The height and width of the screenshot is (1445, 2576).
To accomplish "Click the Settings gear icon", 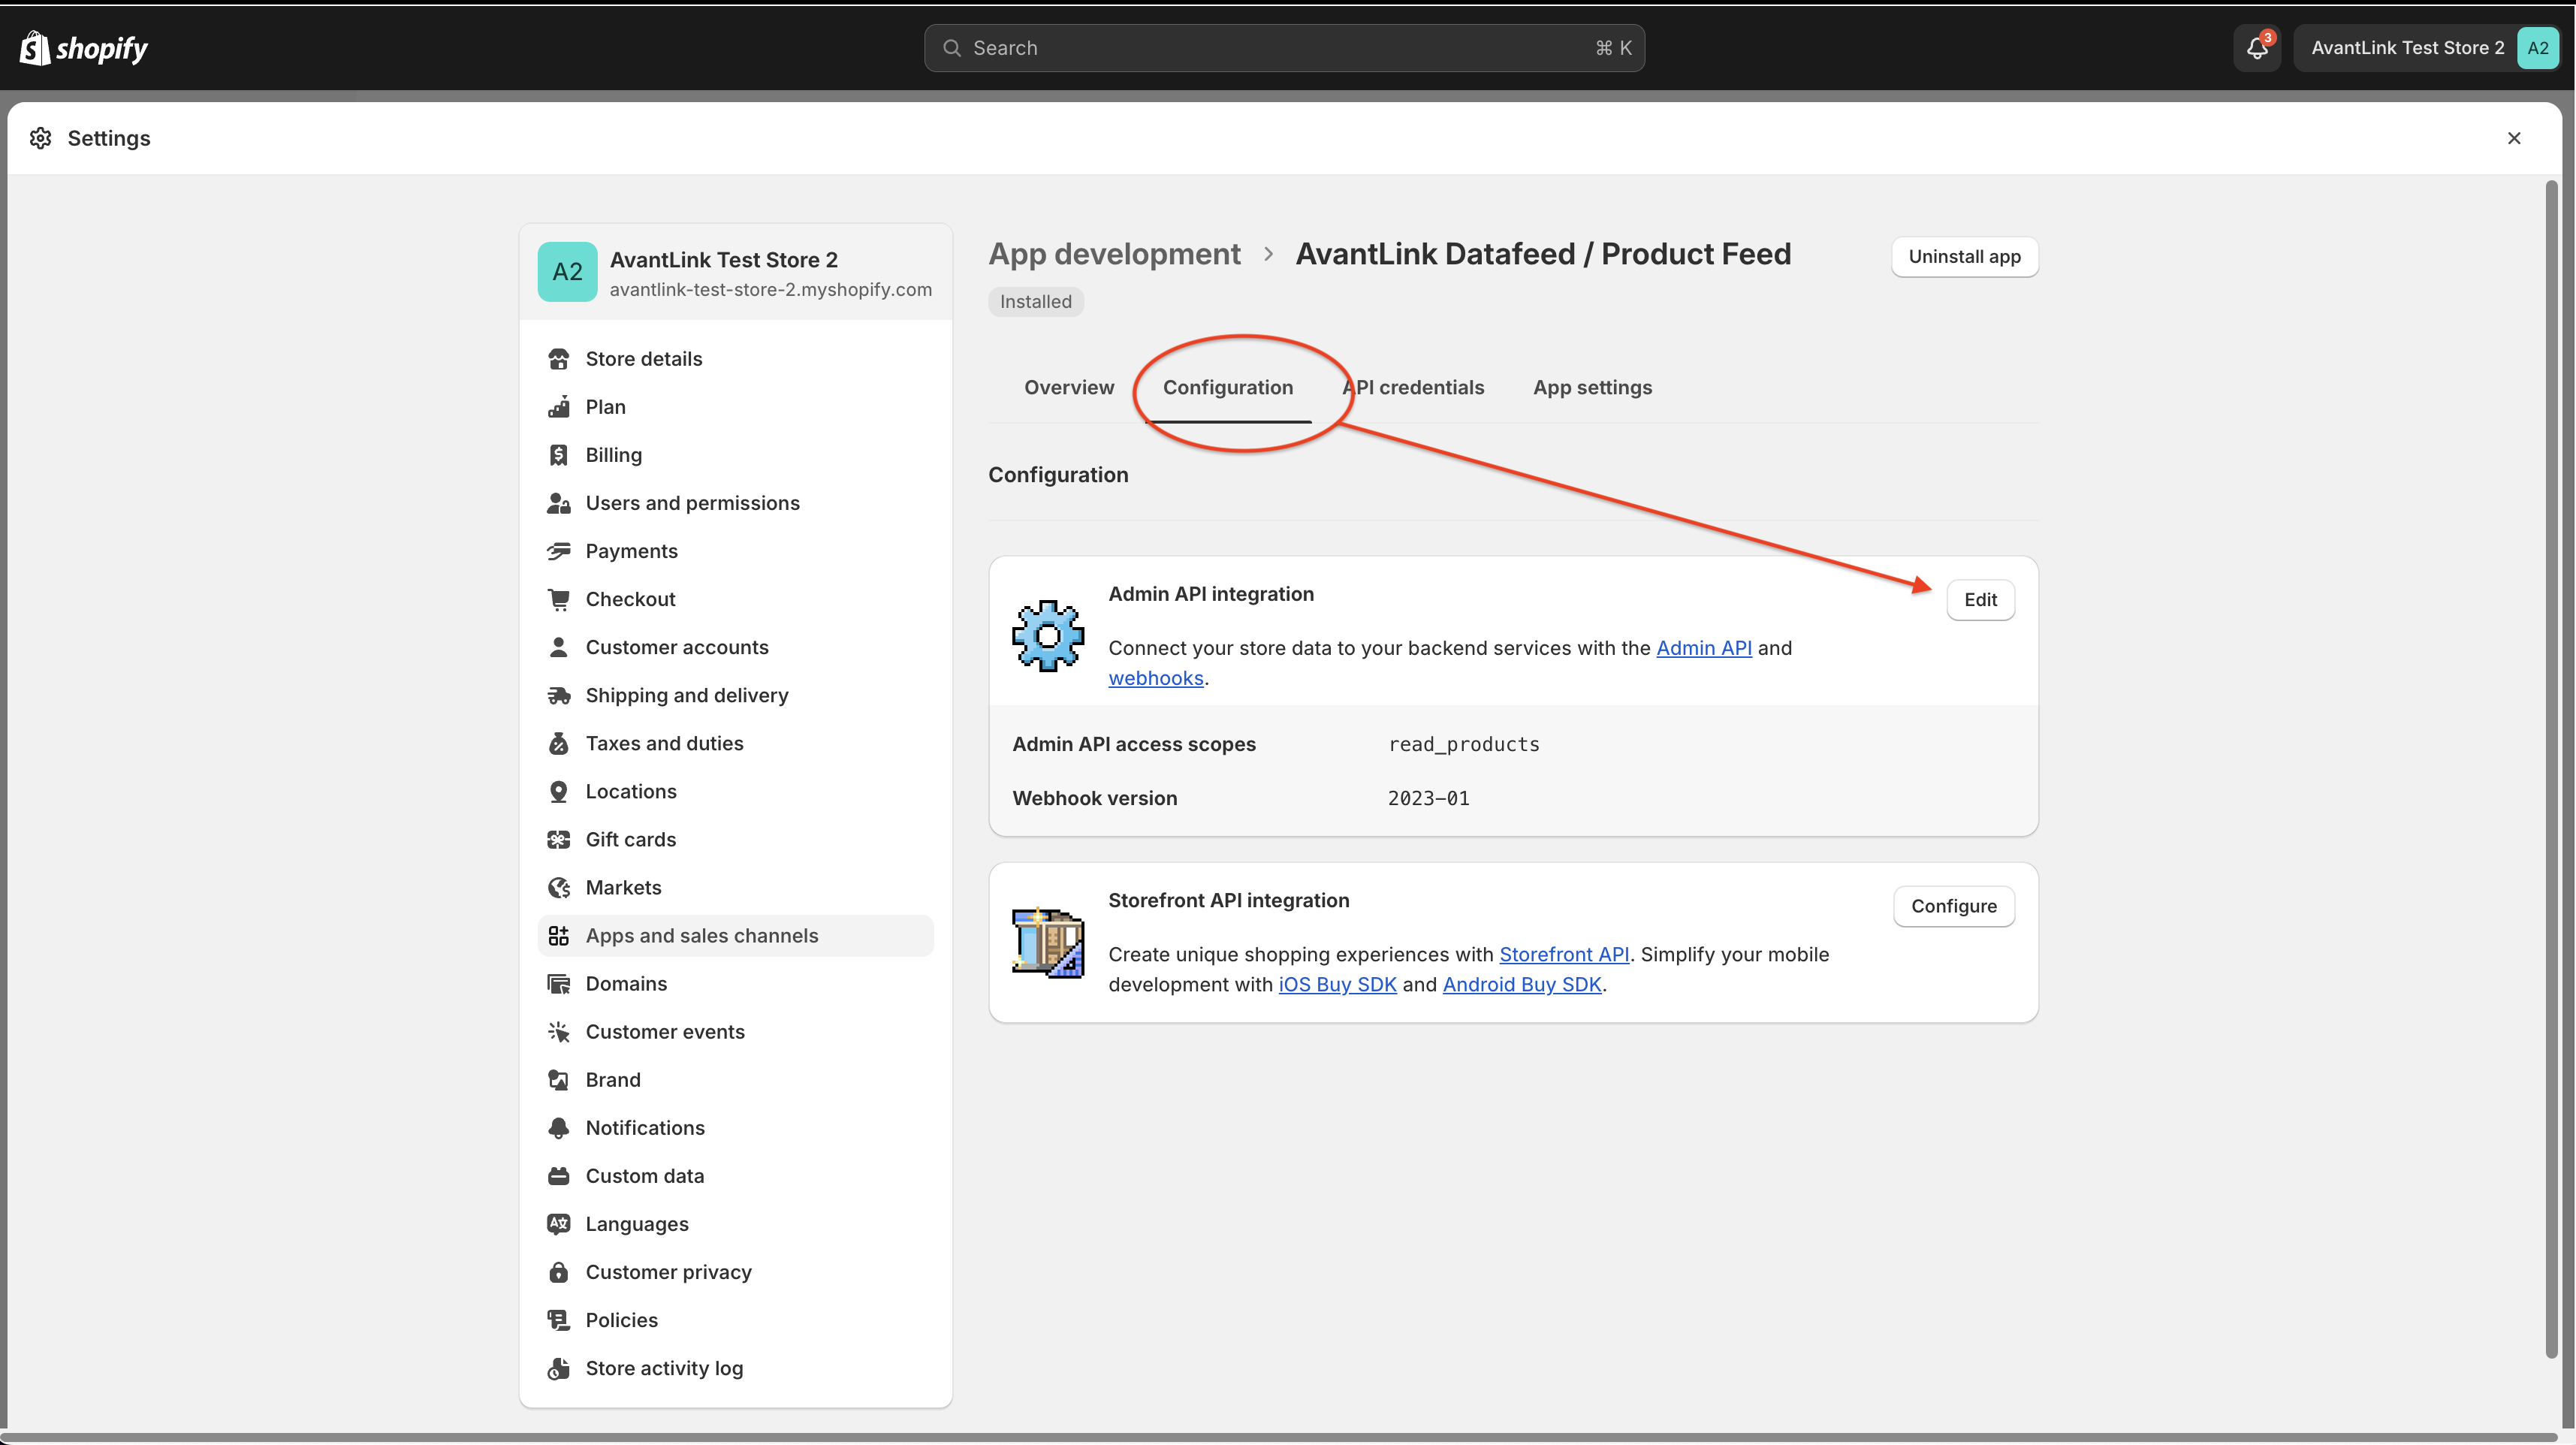I will (x=40, y=138).
